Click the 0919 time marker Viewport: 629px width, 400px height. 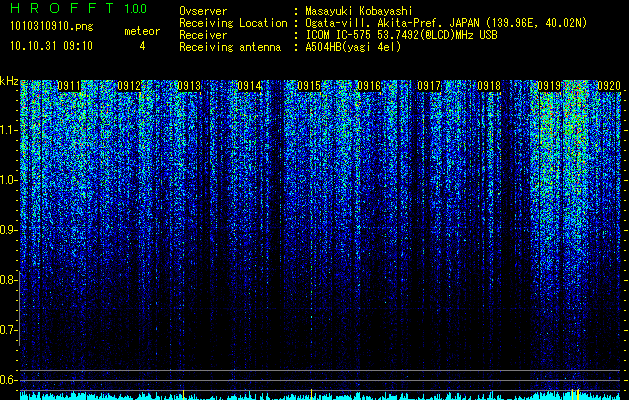click(549, 86)
